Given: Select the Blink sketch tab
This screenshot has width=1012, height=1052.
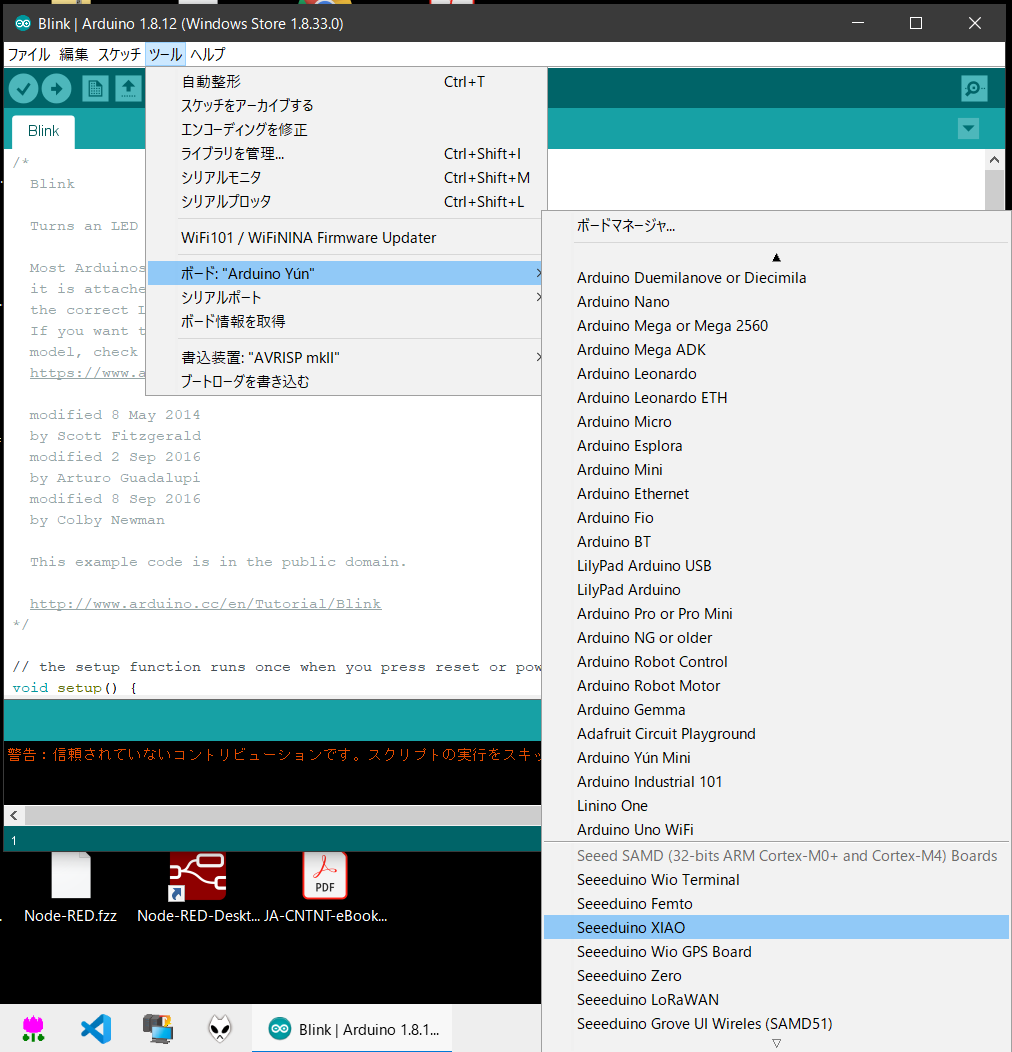Looking at the screenshot, I should click(44, 131).
